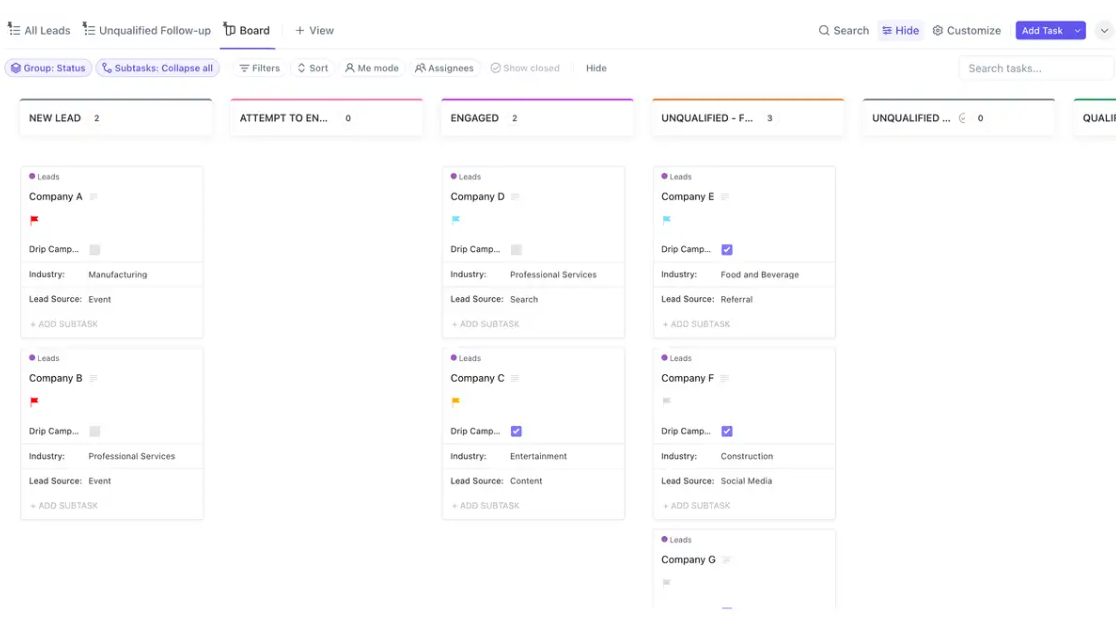Add subtask to Company D
1116x619 pixels.
point(485,324)
